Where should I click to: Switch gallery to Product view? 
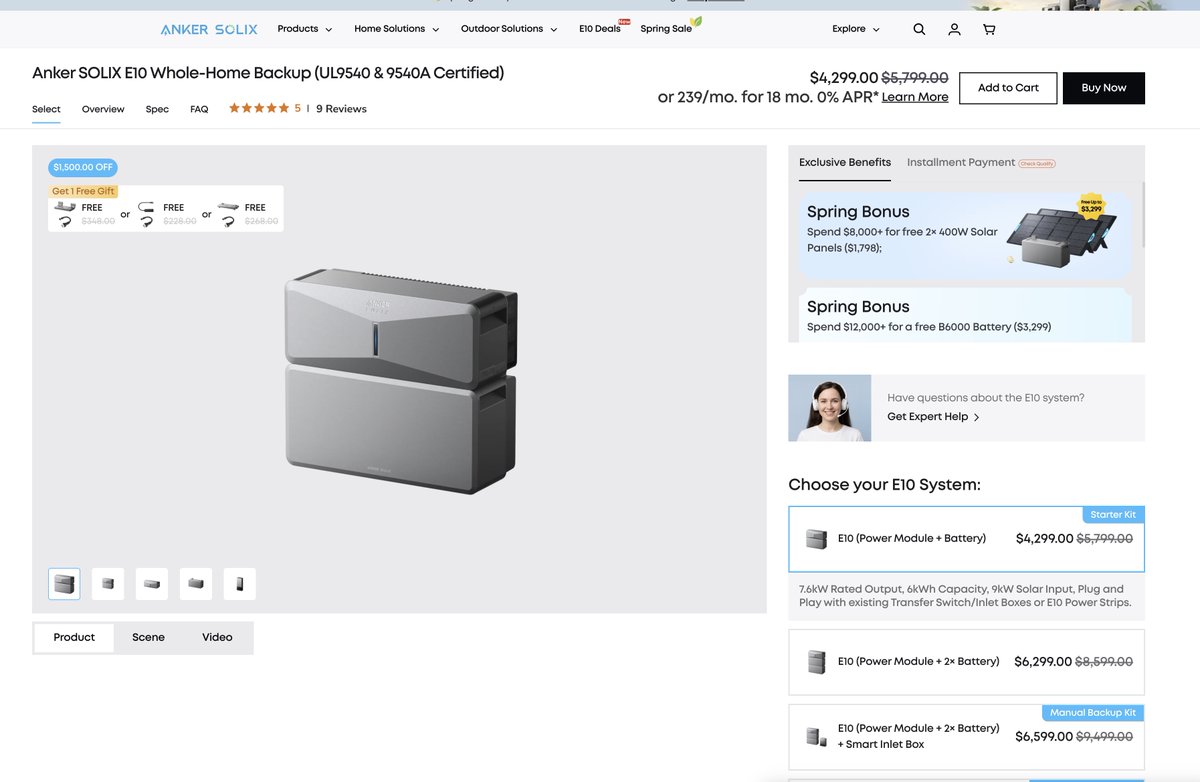74,637
